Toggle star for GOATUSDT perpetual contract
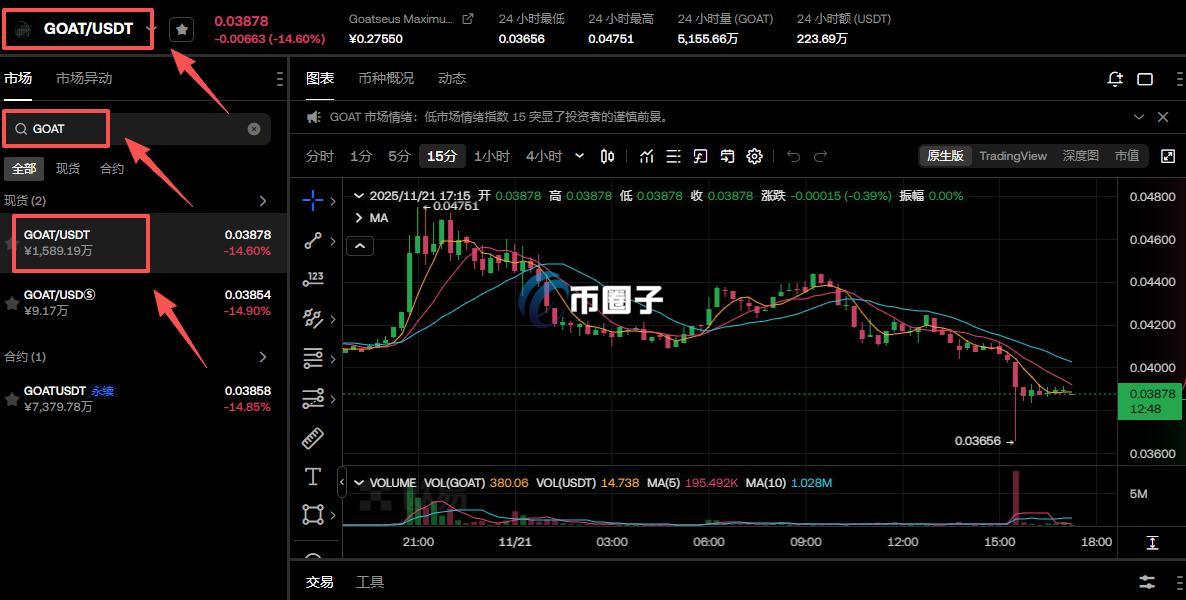 (x=12, y=399)
